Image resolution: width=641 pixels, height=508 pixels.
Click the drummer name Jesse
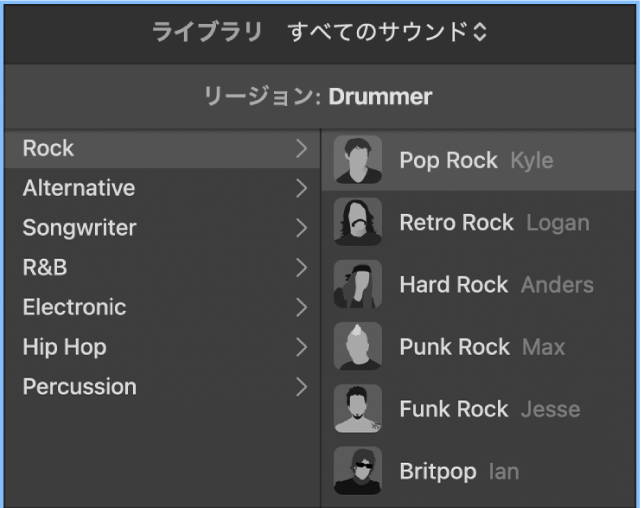pyautogui.click(x=551, y=410)
